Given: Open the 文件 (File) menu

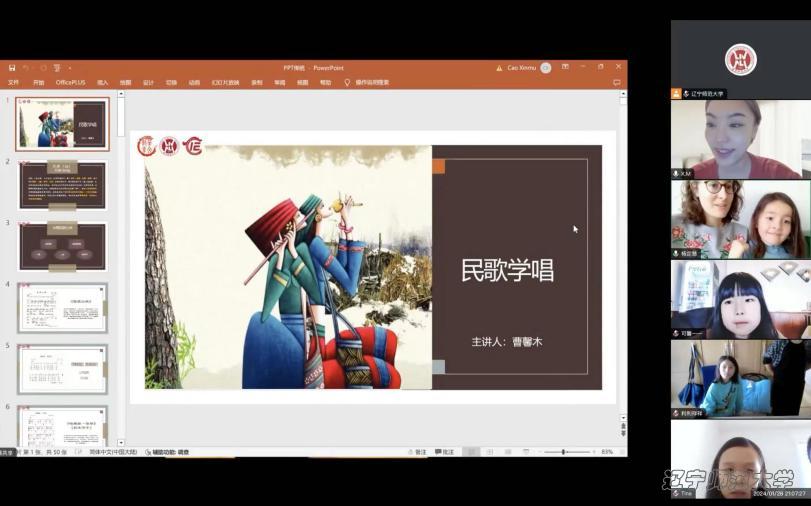Looking at the screenshot, I should (x=13, y=82).
